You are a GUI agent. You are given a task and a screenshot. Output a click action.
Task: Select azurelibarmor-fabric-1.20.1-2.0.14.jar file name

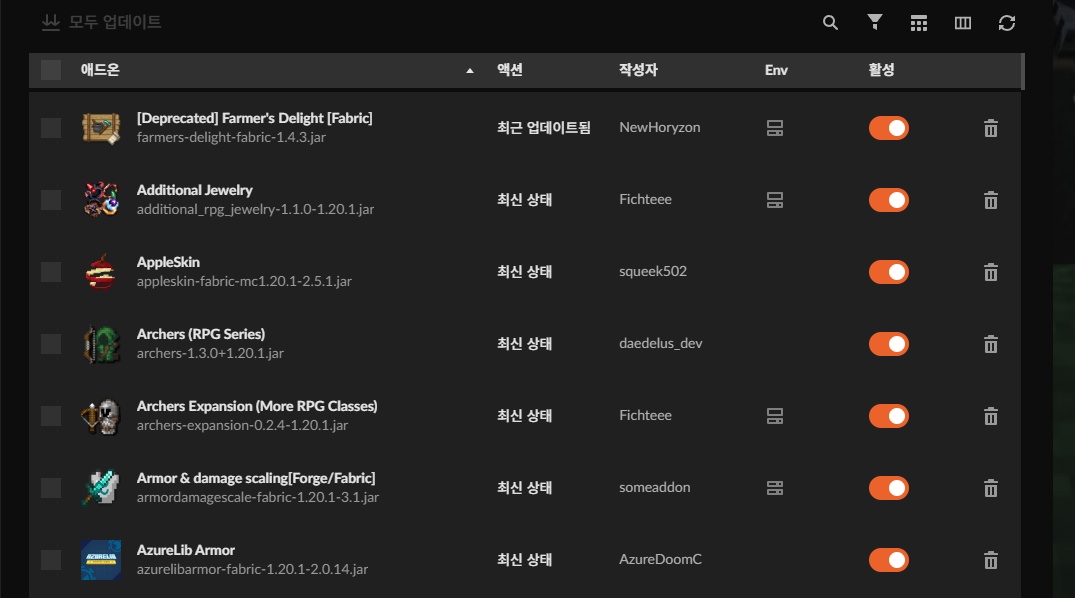(252, 569)
